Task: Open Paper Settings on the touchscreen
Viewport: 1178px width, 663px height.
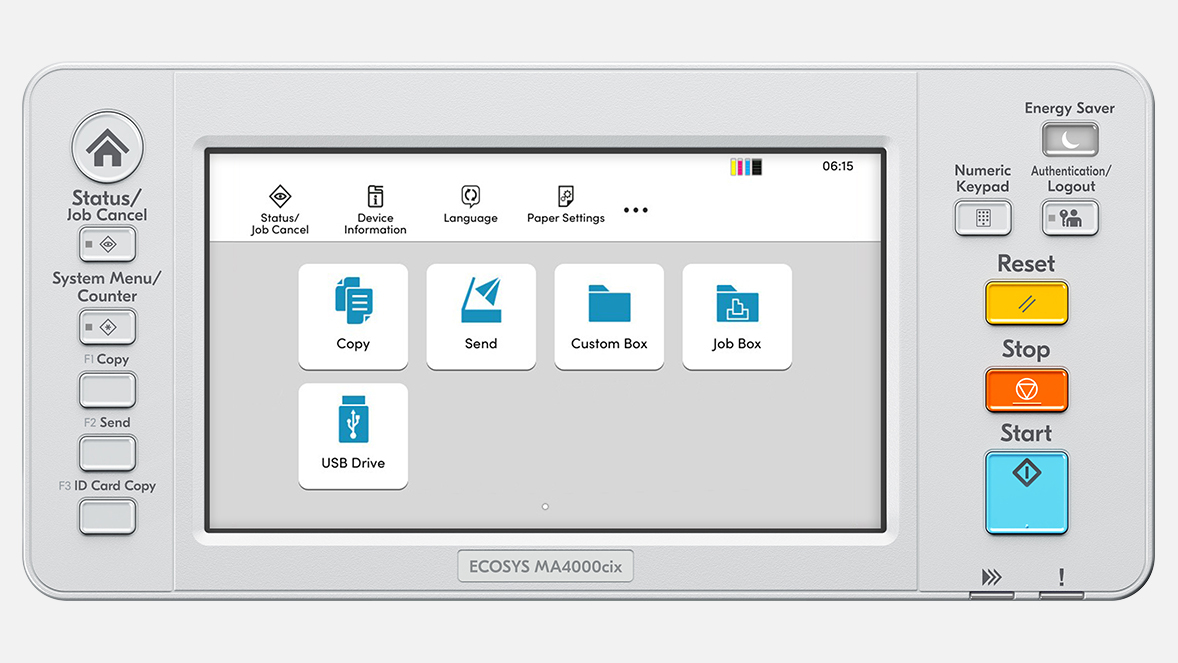Action: coord(566,204)
